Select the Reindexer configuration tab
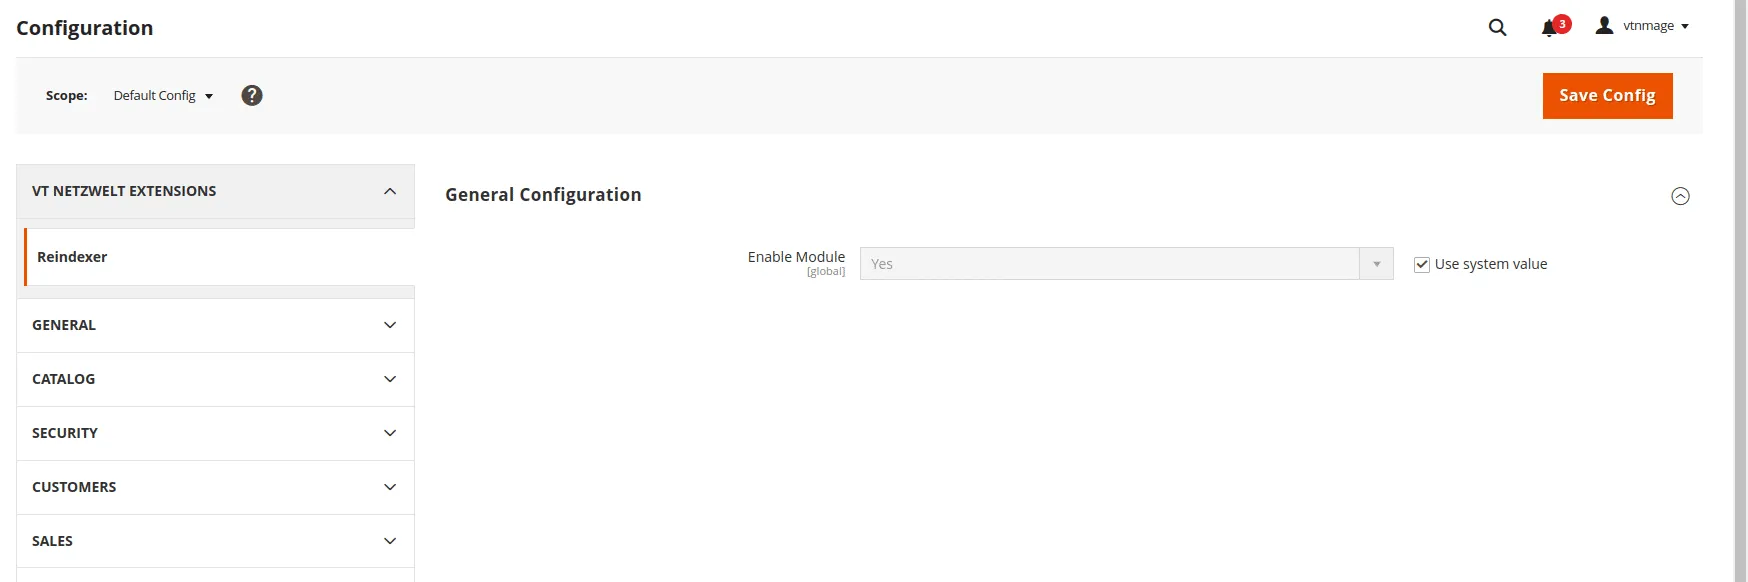This screenshot has width=1748, height=582. tap(72, 257)
